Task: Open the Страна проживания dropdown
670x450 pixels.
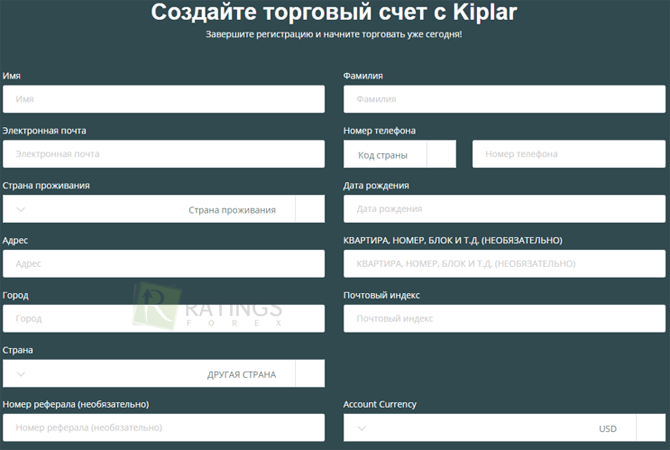Action: click(x=164, y=209)
